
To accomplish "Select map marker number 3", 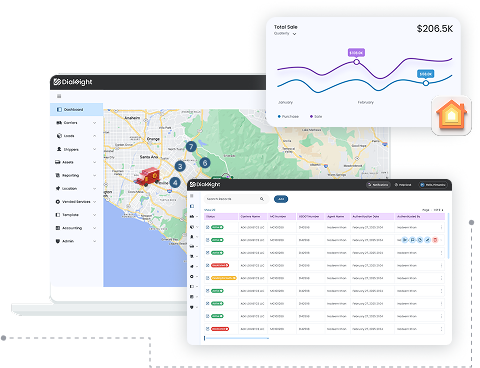I will (180, 166).
